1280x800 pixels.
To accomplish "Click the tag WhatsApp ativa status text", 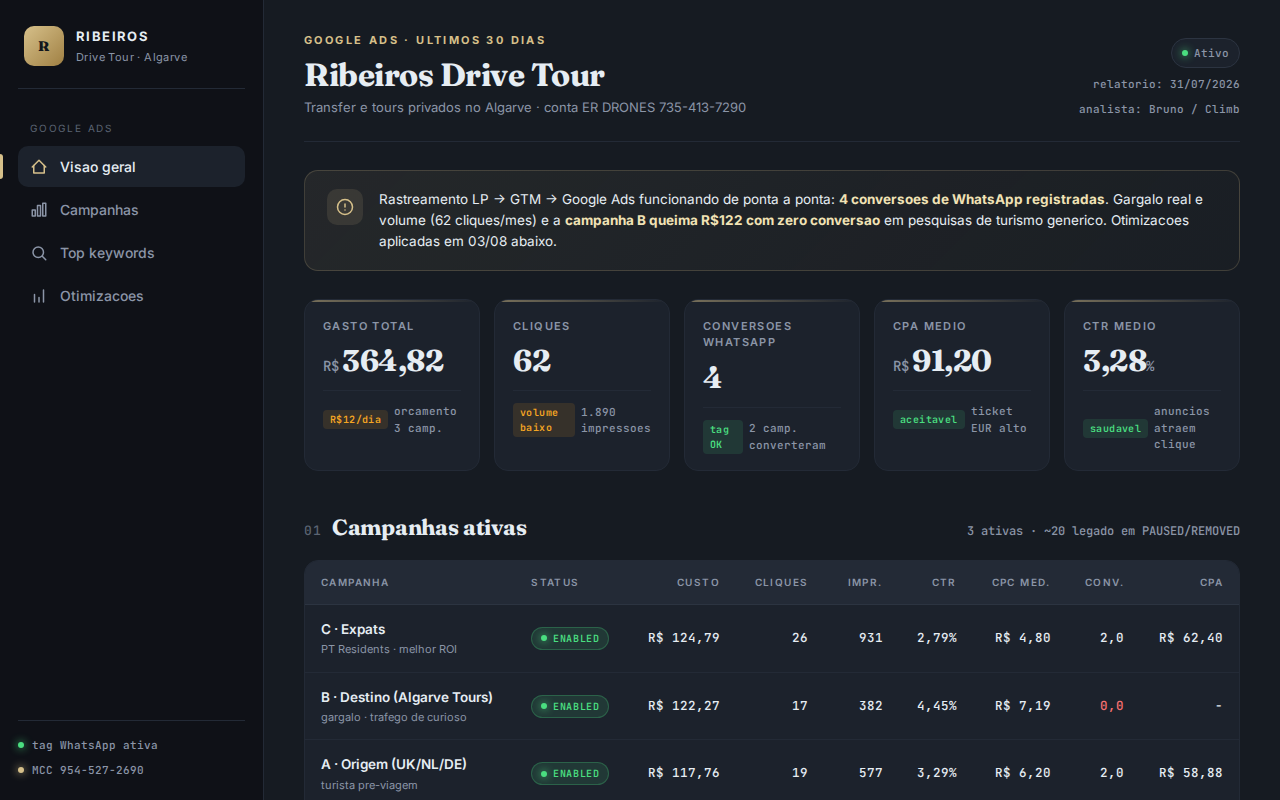I will [x=95, y=745].
